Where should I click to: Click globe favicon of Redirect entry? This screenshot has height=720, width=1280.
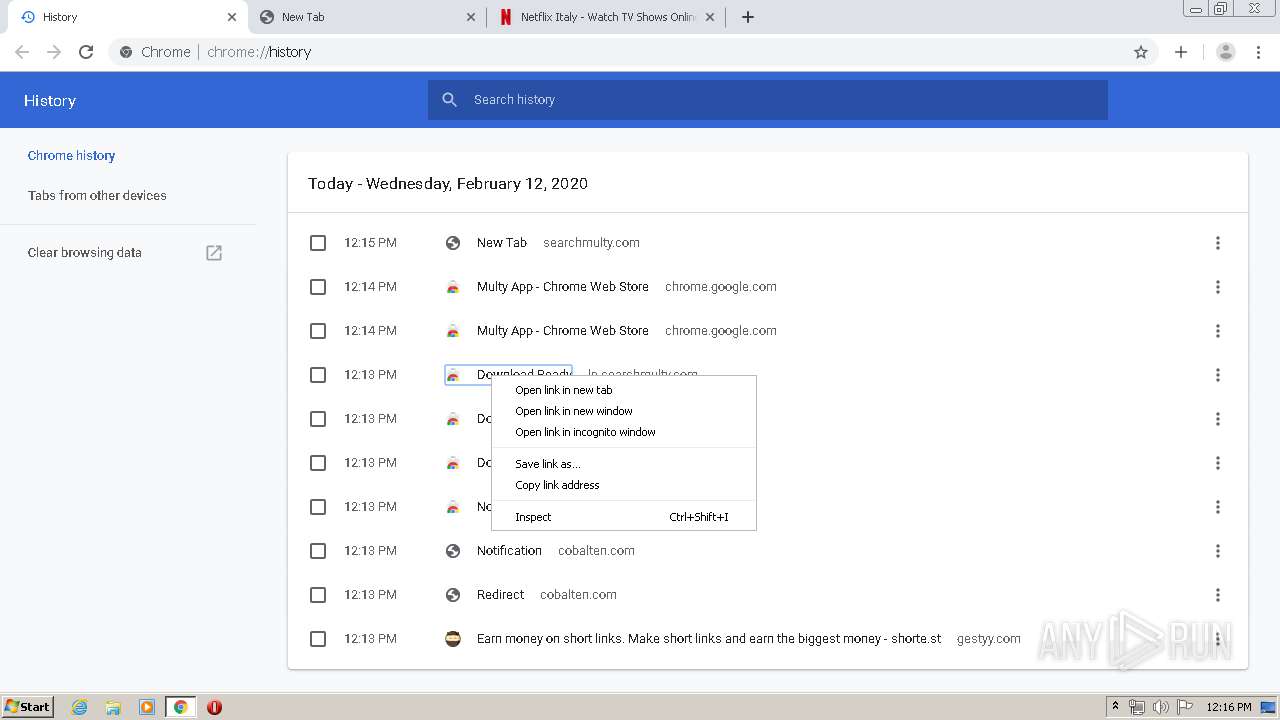[x=453, y=595]
